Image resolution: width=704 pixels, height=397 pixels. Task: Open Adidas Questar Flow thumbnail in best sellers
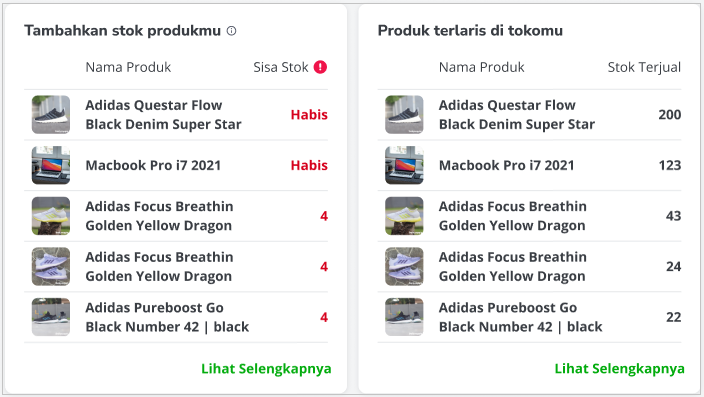404,115
